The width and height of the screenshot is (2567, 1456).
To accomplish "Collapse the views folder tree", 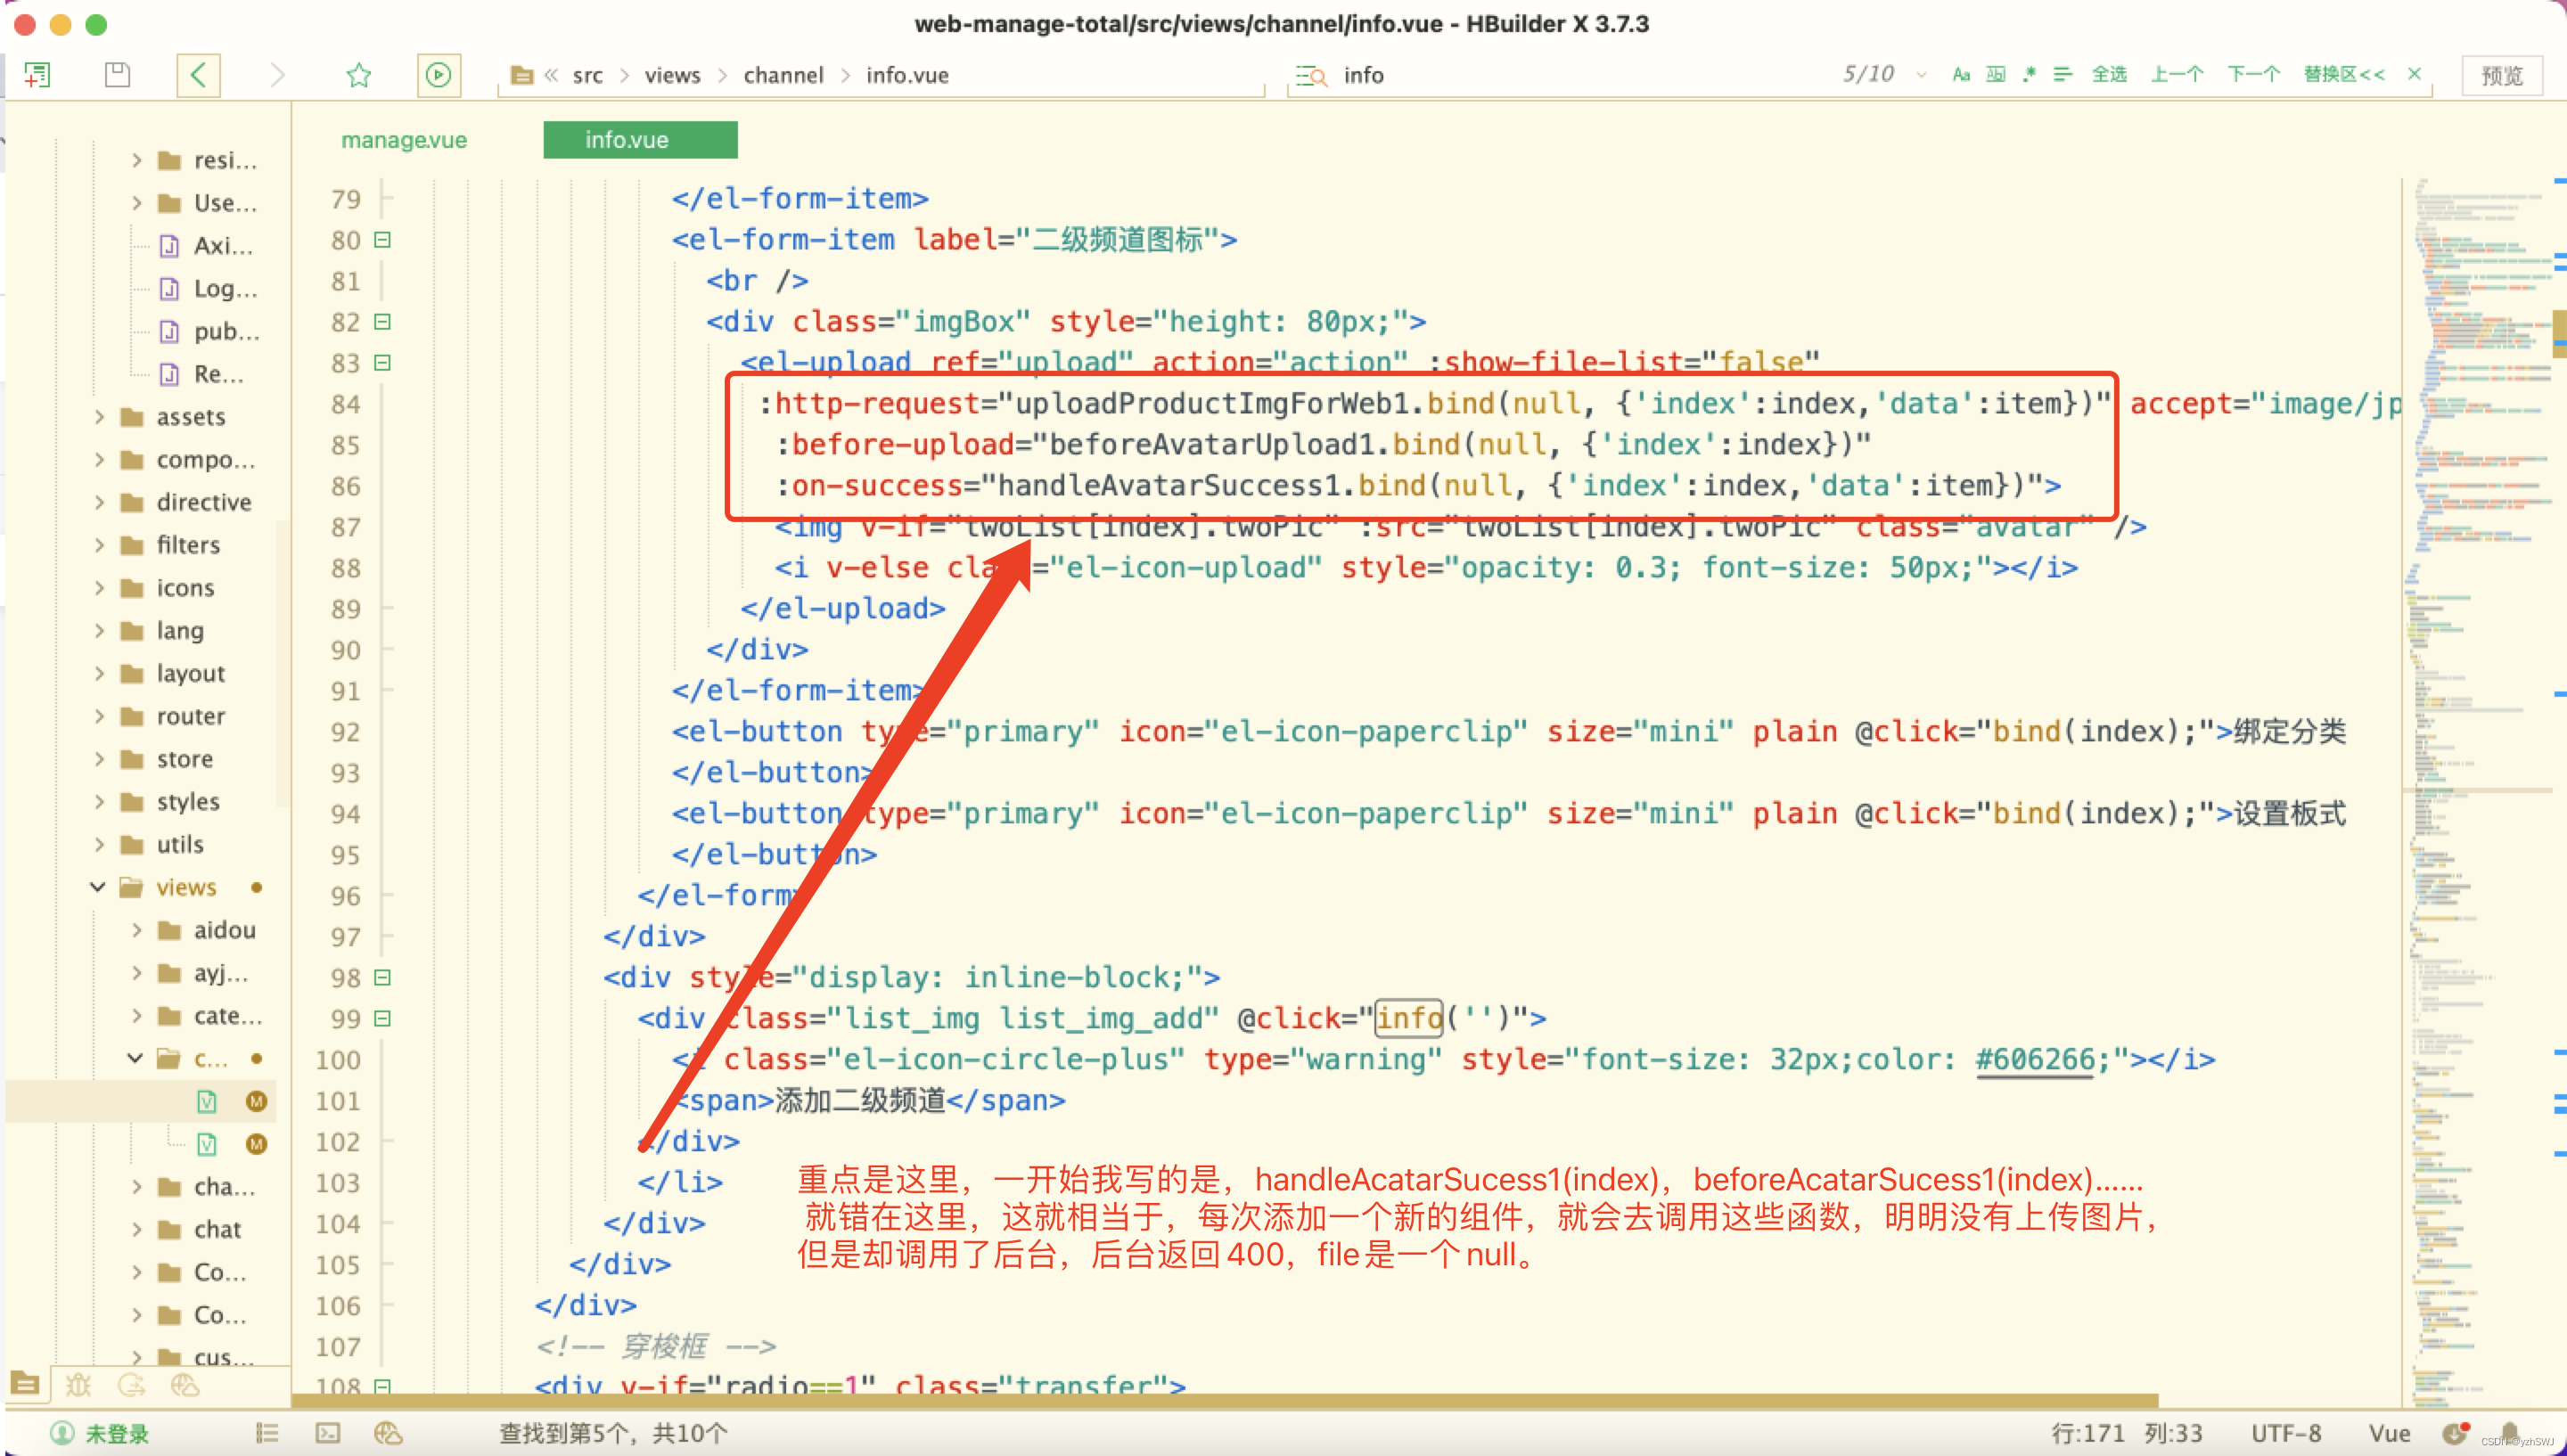I will [x=97, y=887].
